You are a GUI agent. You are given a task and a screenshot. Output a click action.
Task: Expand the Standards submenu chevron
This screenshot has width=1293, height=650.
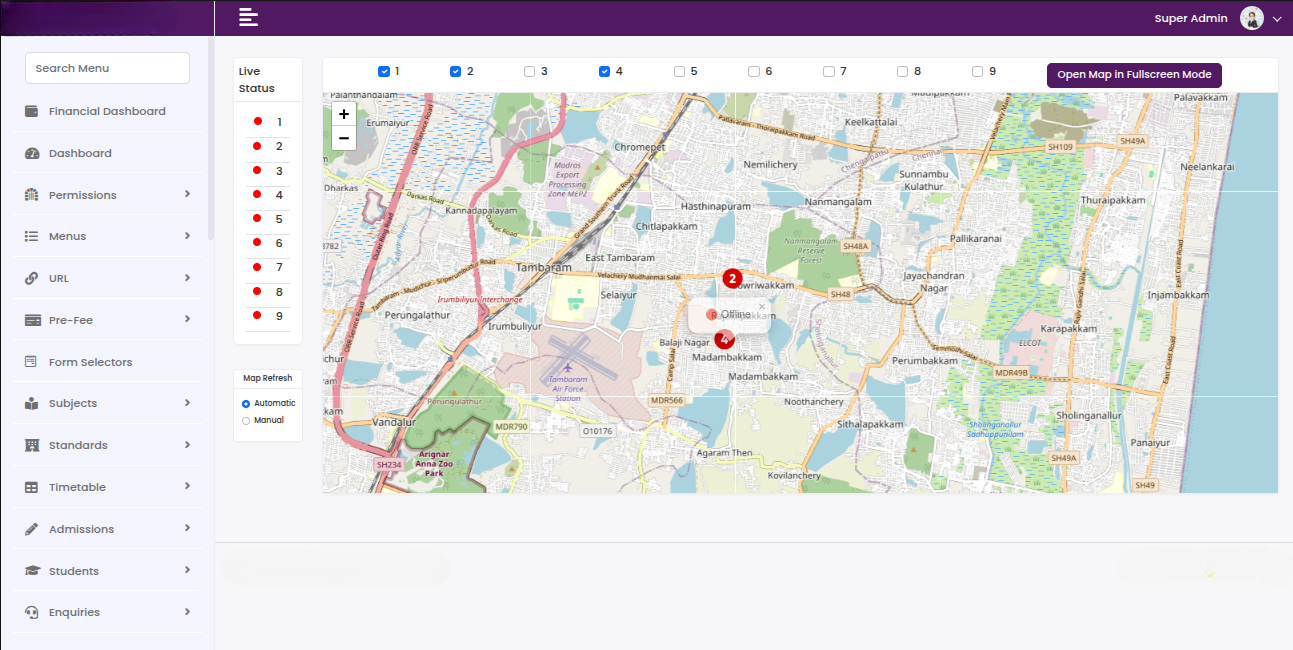tap(187, 444)
